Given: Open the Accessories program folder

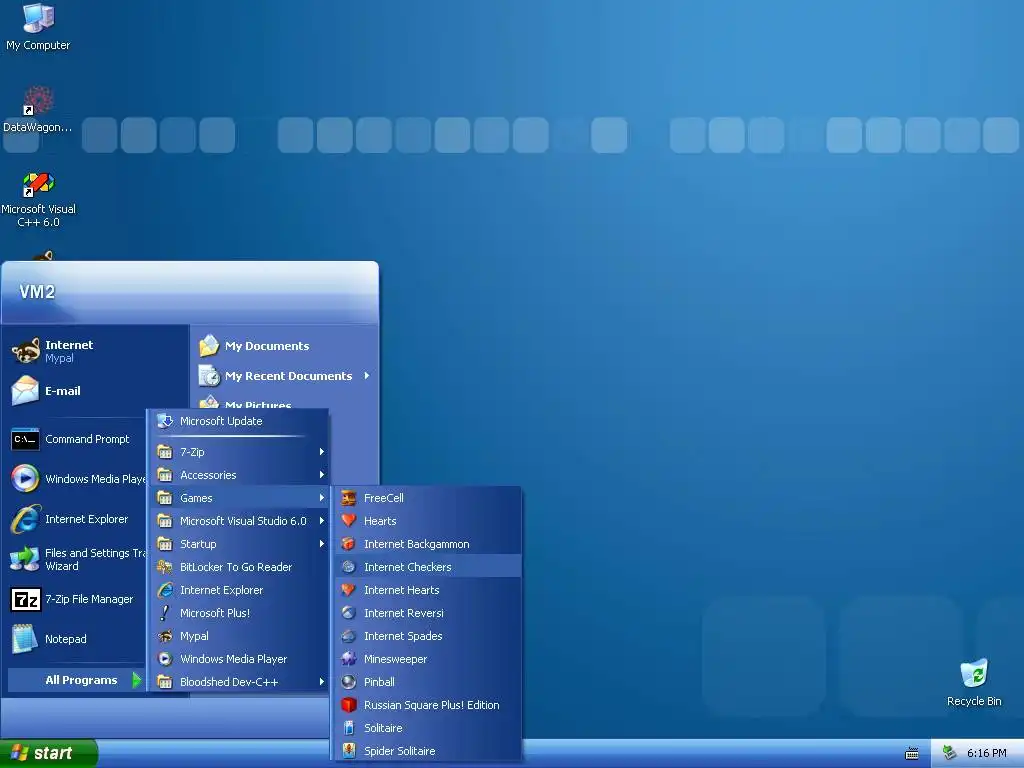Looking at the screenshot, I should click(238, 475).
